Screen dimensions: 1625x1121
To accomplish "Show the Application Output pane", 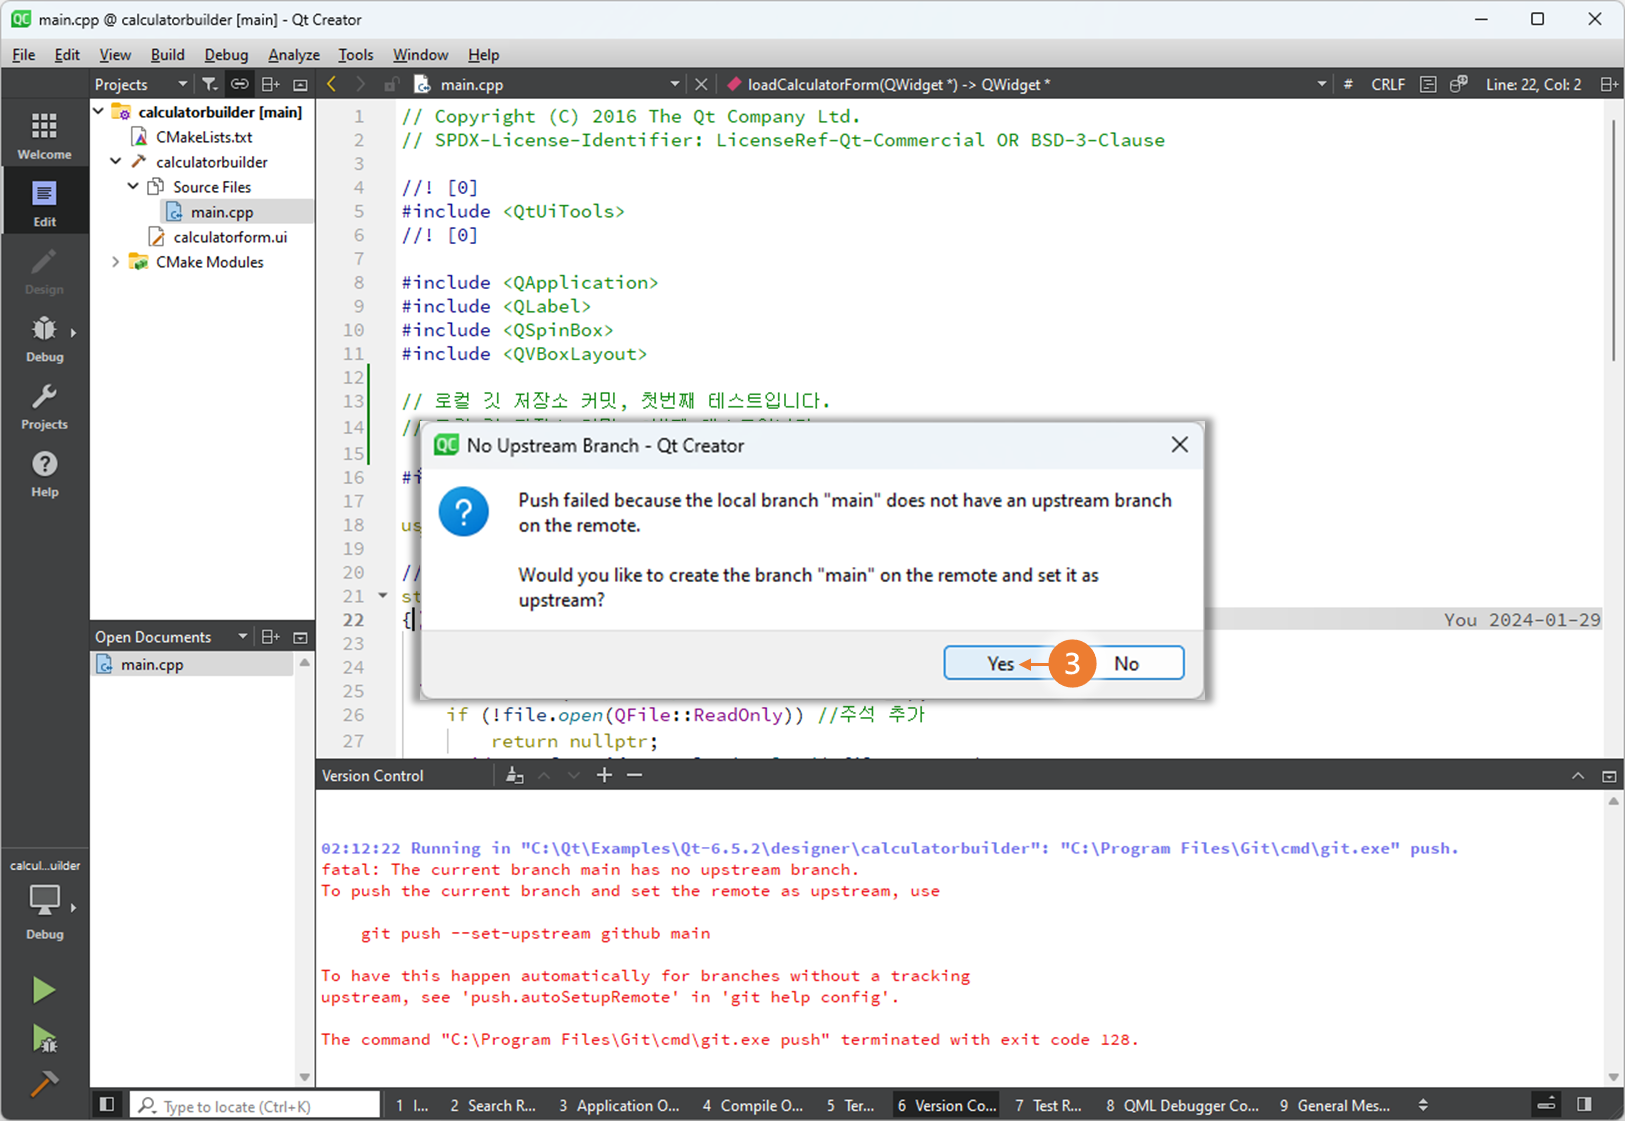I will (x=619, y=1105).
